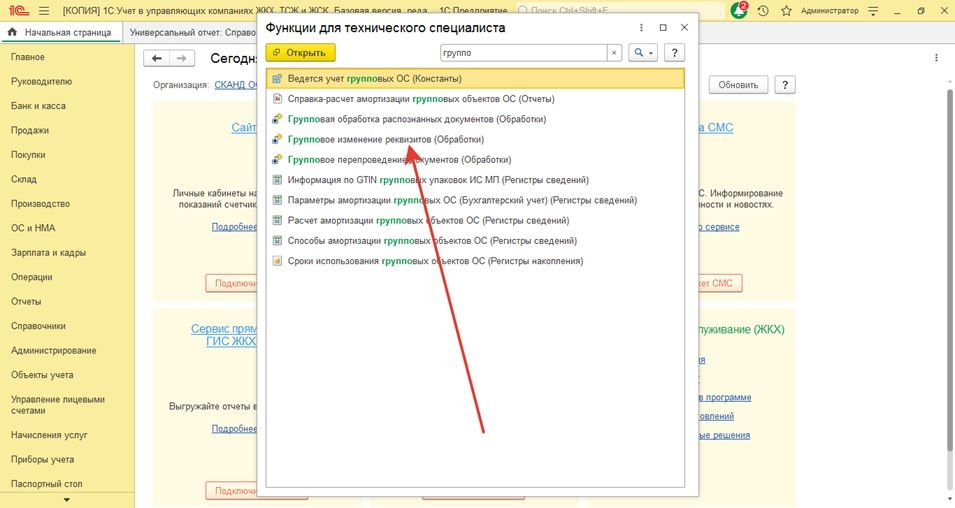Image resolution: width=955 pixels, height=508 pixels.
Task: Click Подробнее link under личные кабинеты
Action: click(x=234, y=227)
